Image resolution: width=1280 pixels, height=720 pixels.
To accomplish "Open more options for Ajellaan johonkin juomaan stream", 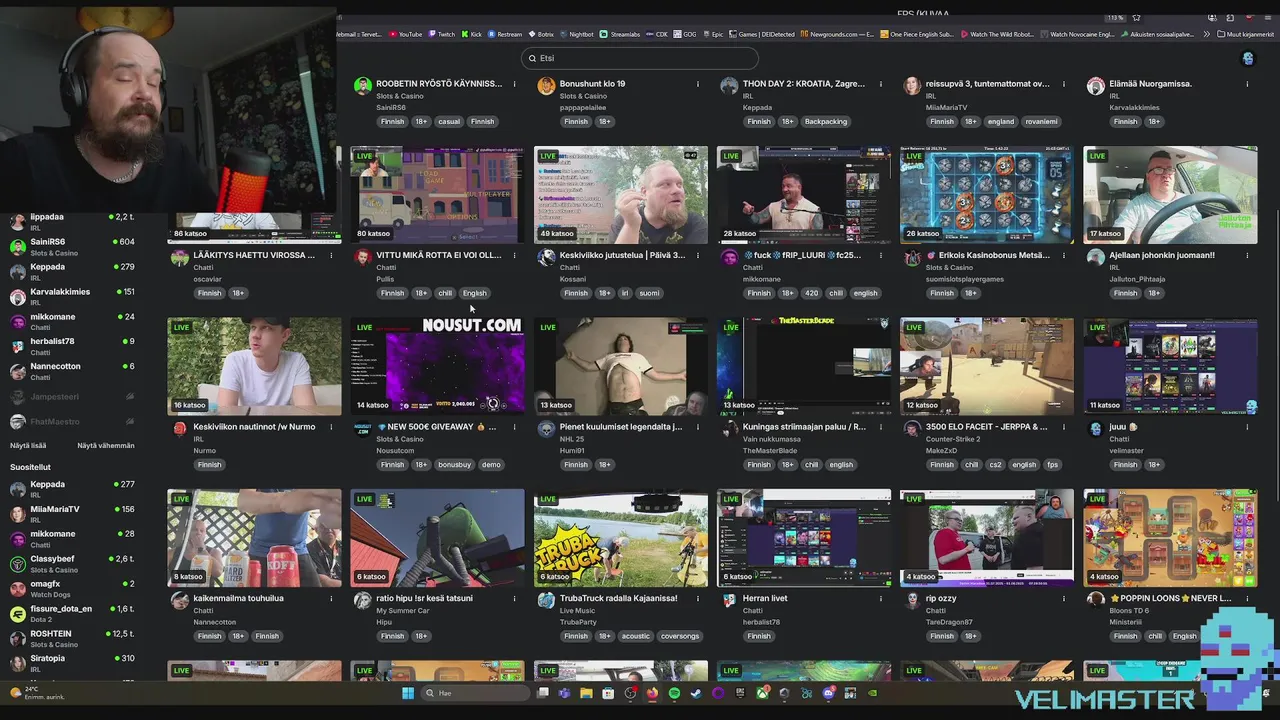I will 1247,256.
